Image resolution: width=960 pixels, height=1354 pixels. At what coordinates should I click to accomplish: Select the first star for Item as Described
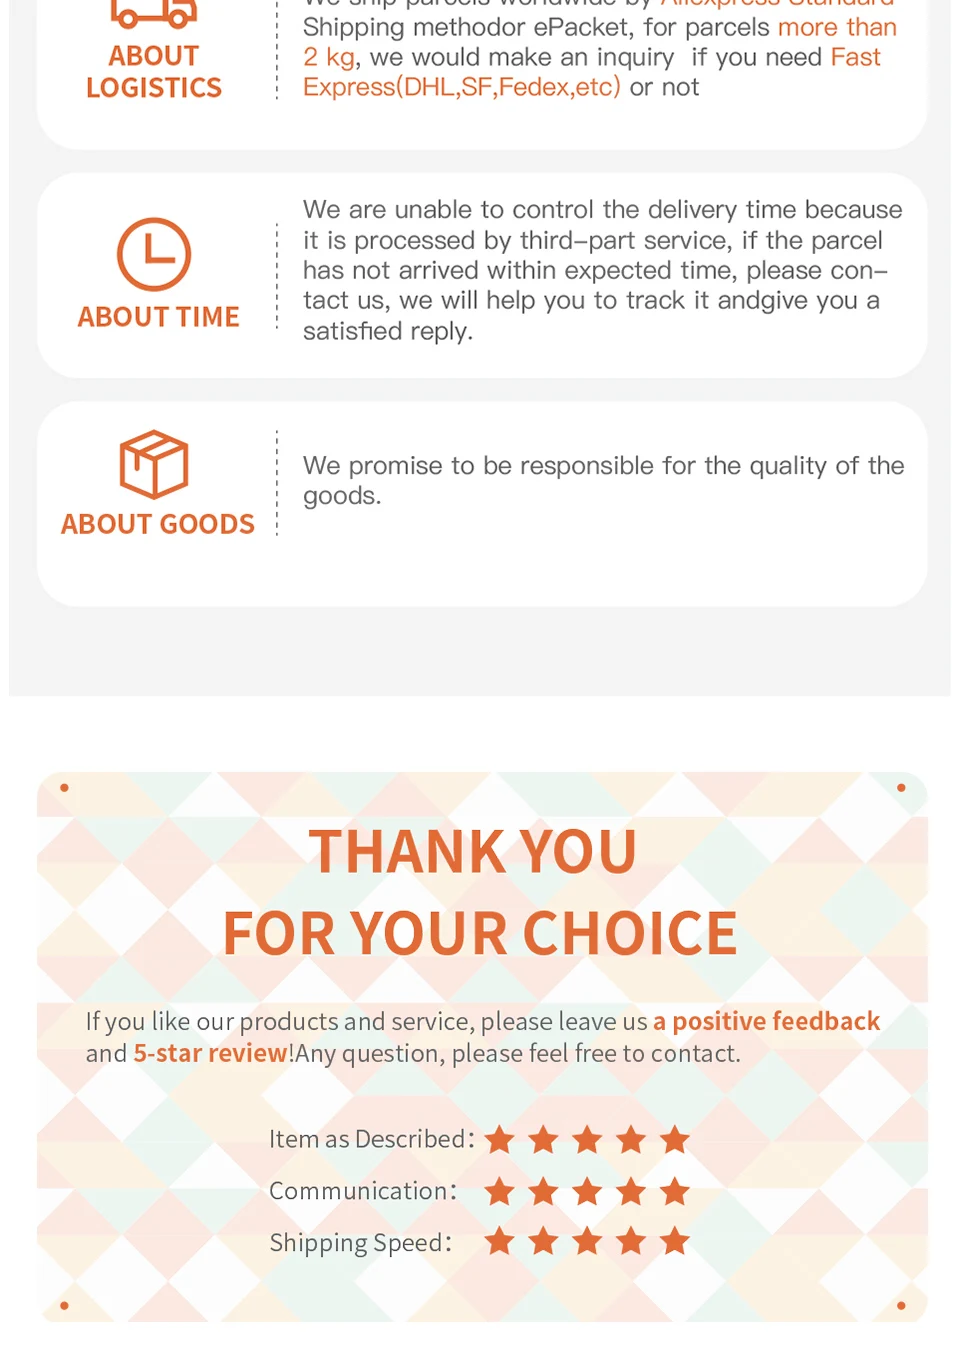pyautogui.click(x=499, y=1139)
